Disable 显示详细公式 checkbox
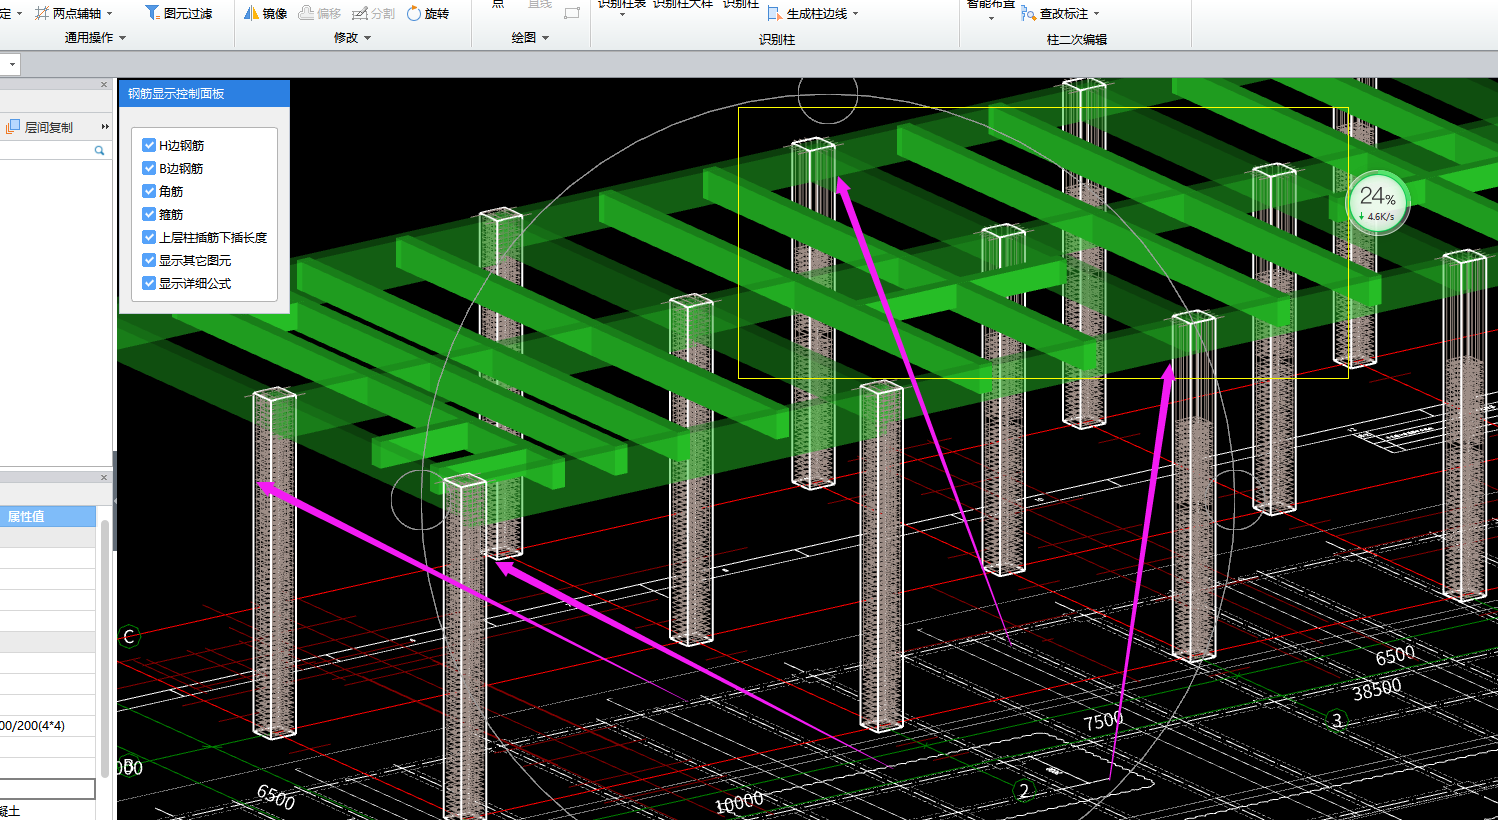Image resolution: width=1498 pixels, height=820 pixels. (149, 283)
